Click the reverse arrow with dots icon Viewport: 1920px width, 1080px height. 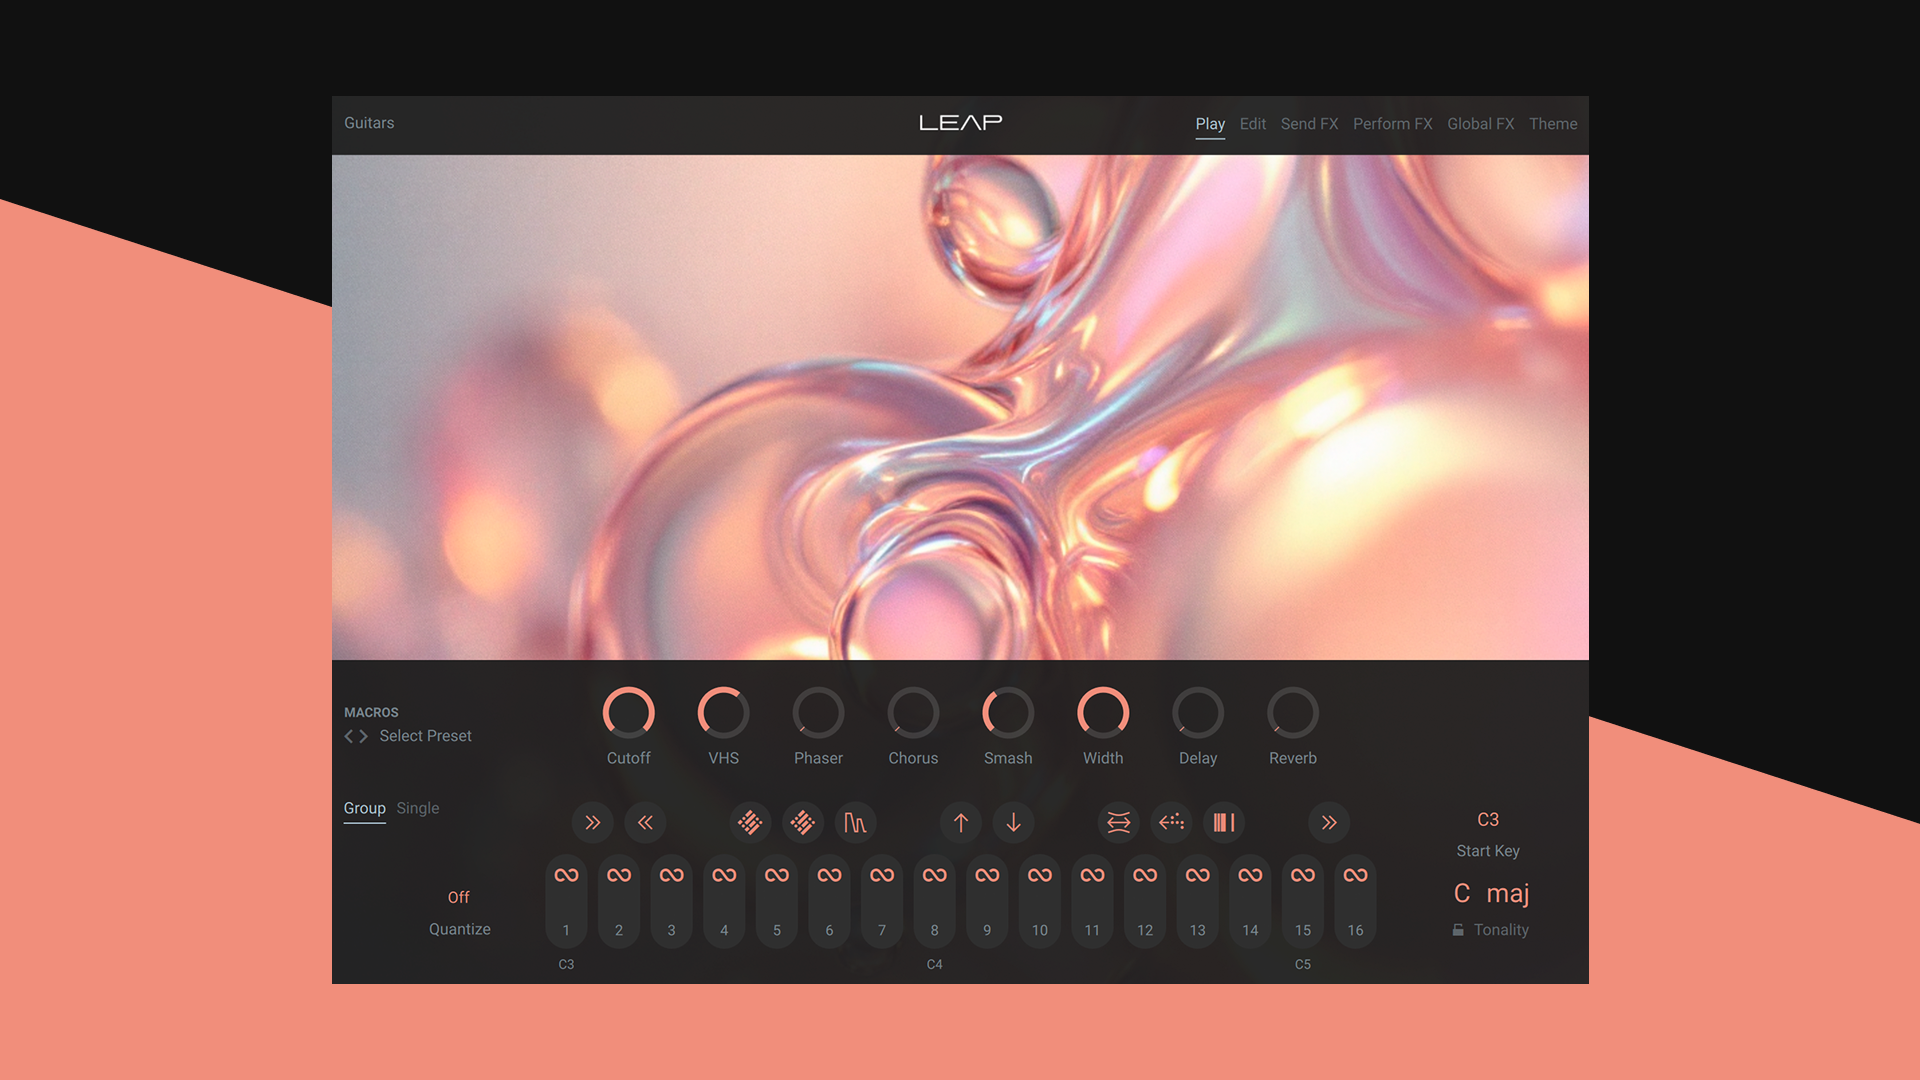tap(1171, 822)
